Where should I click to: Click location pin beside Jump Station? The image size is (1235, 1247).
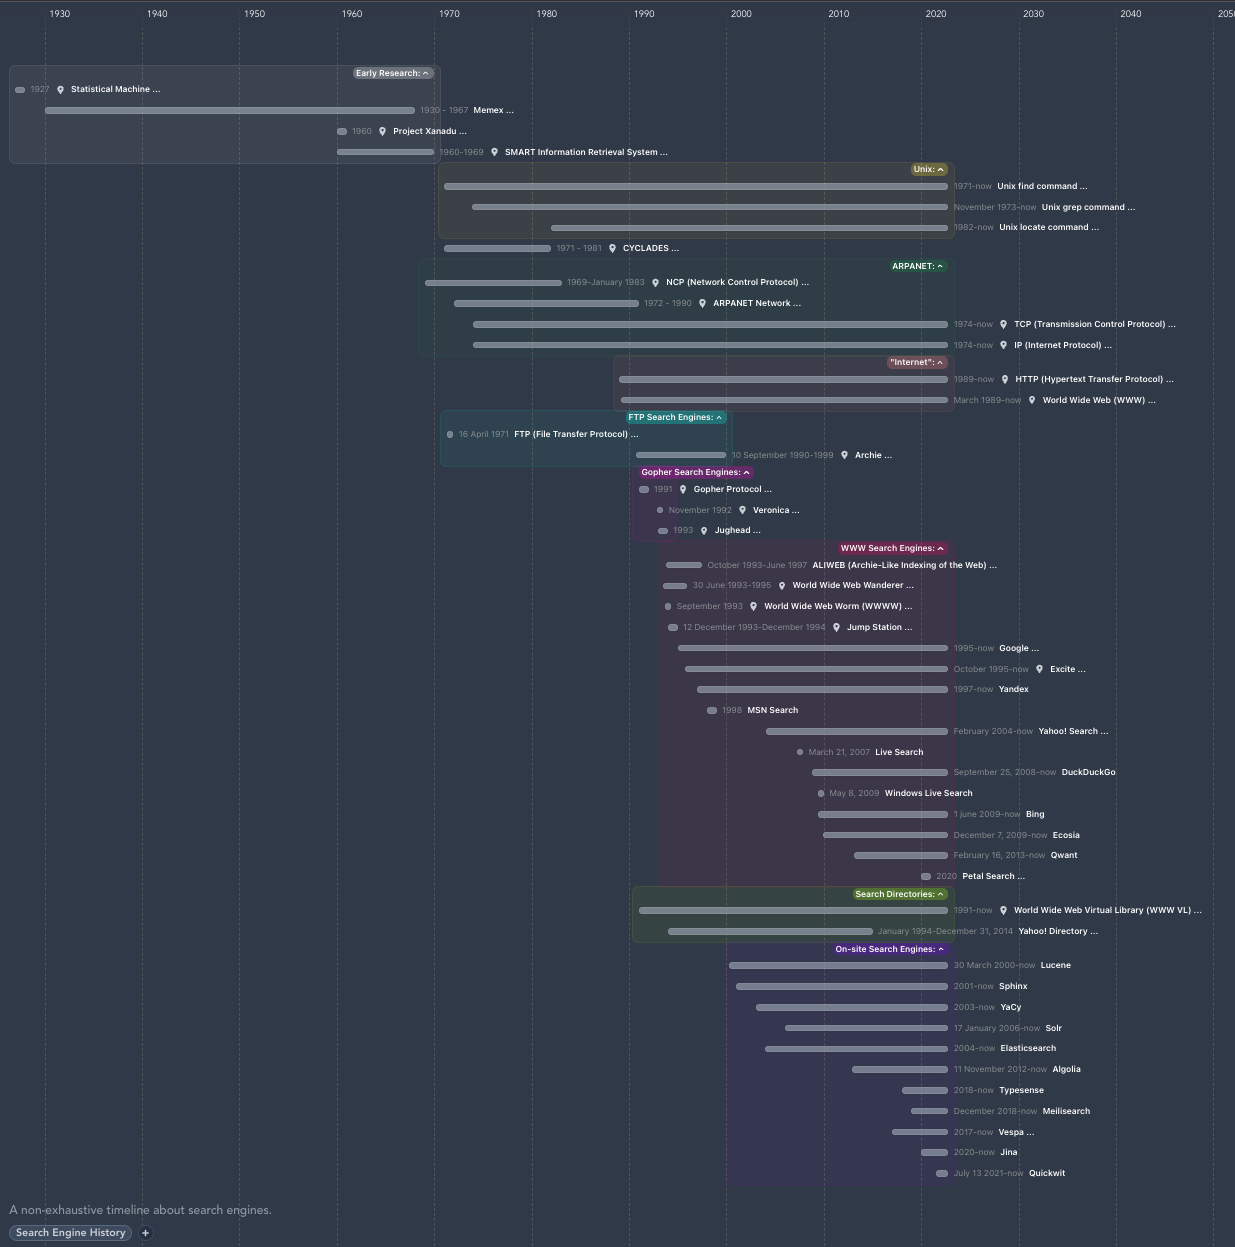click(x=836, y=628)
